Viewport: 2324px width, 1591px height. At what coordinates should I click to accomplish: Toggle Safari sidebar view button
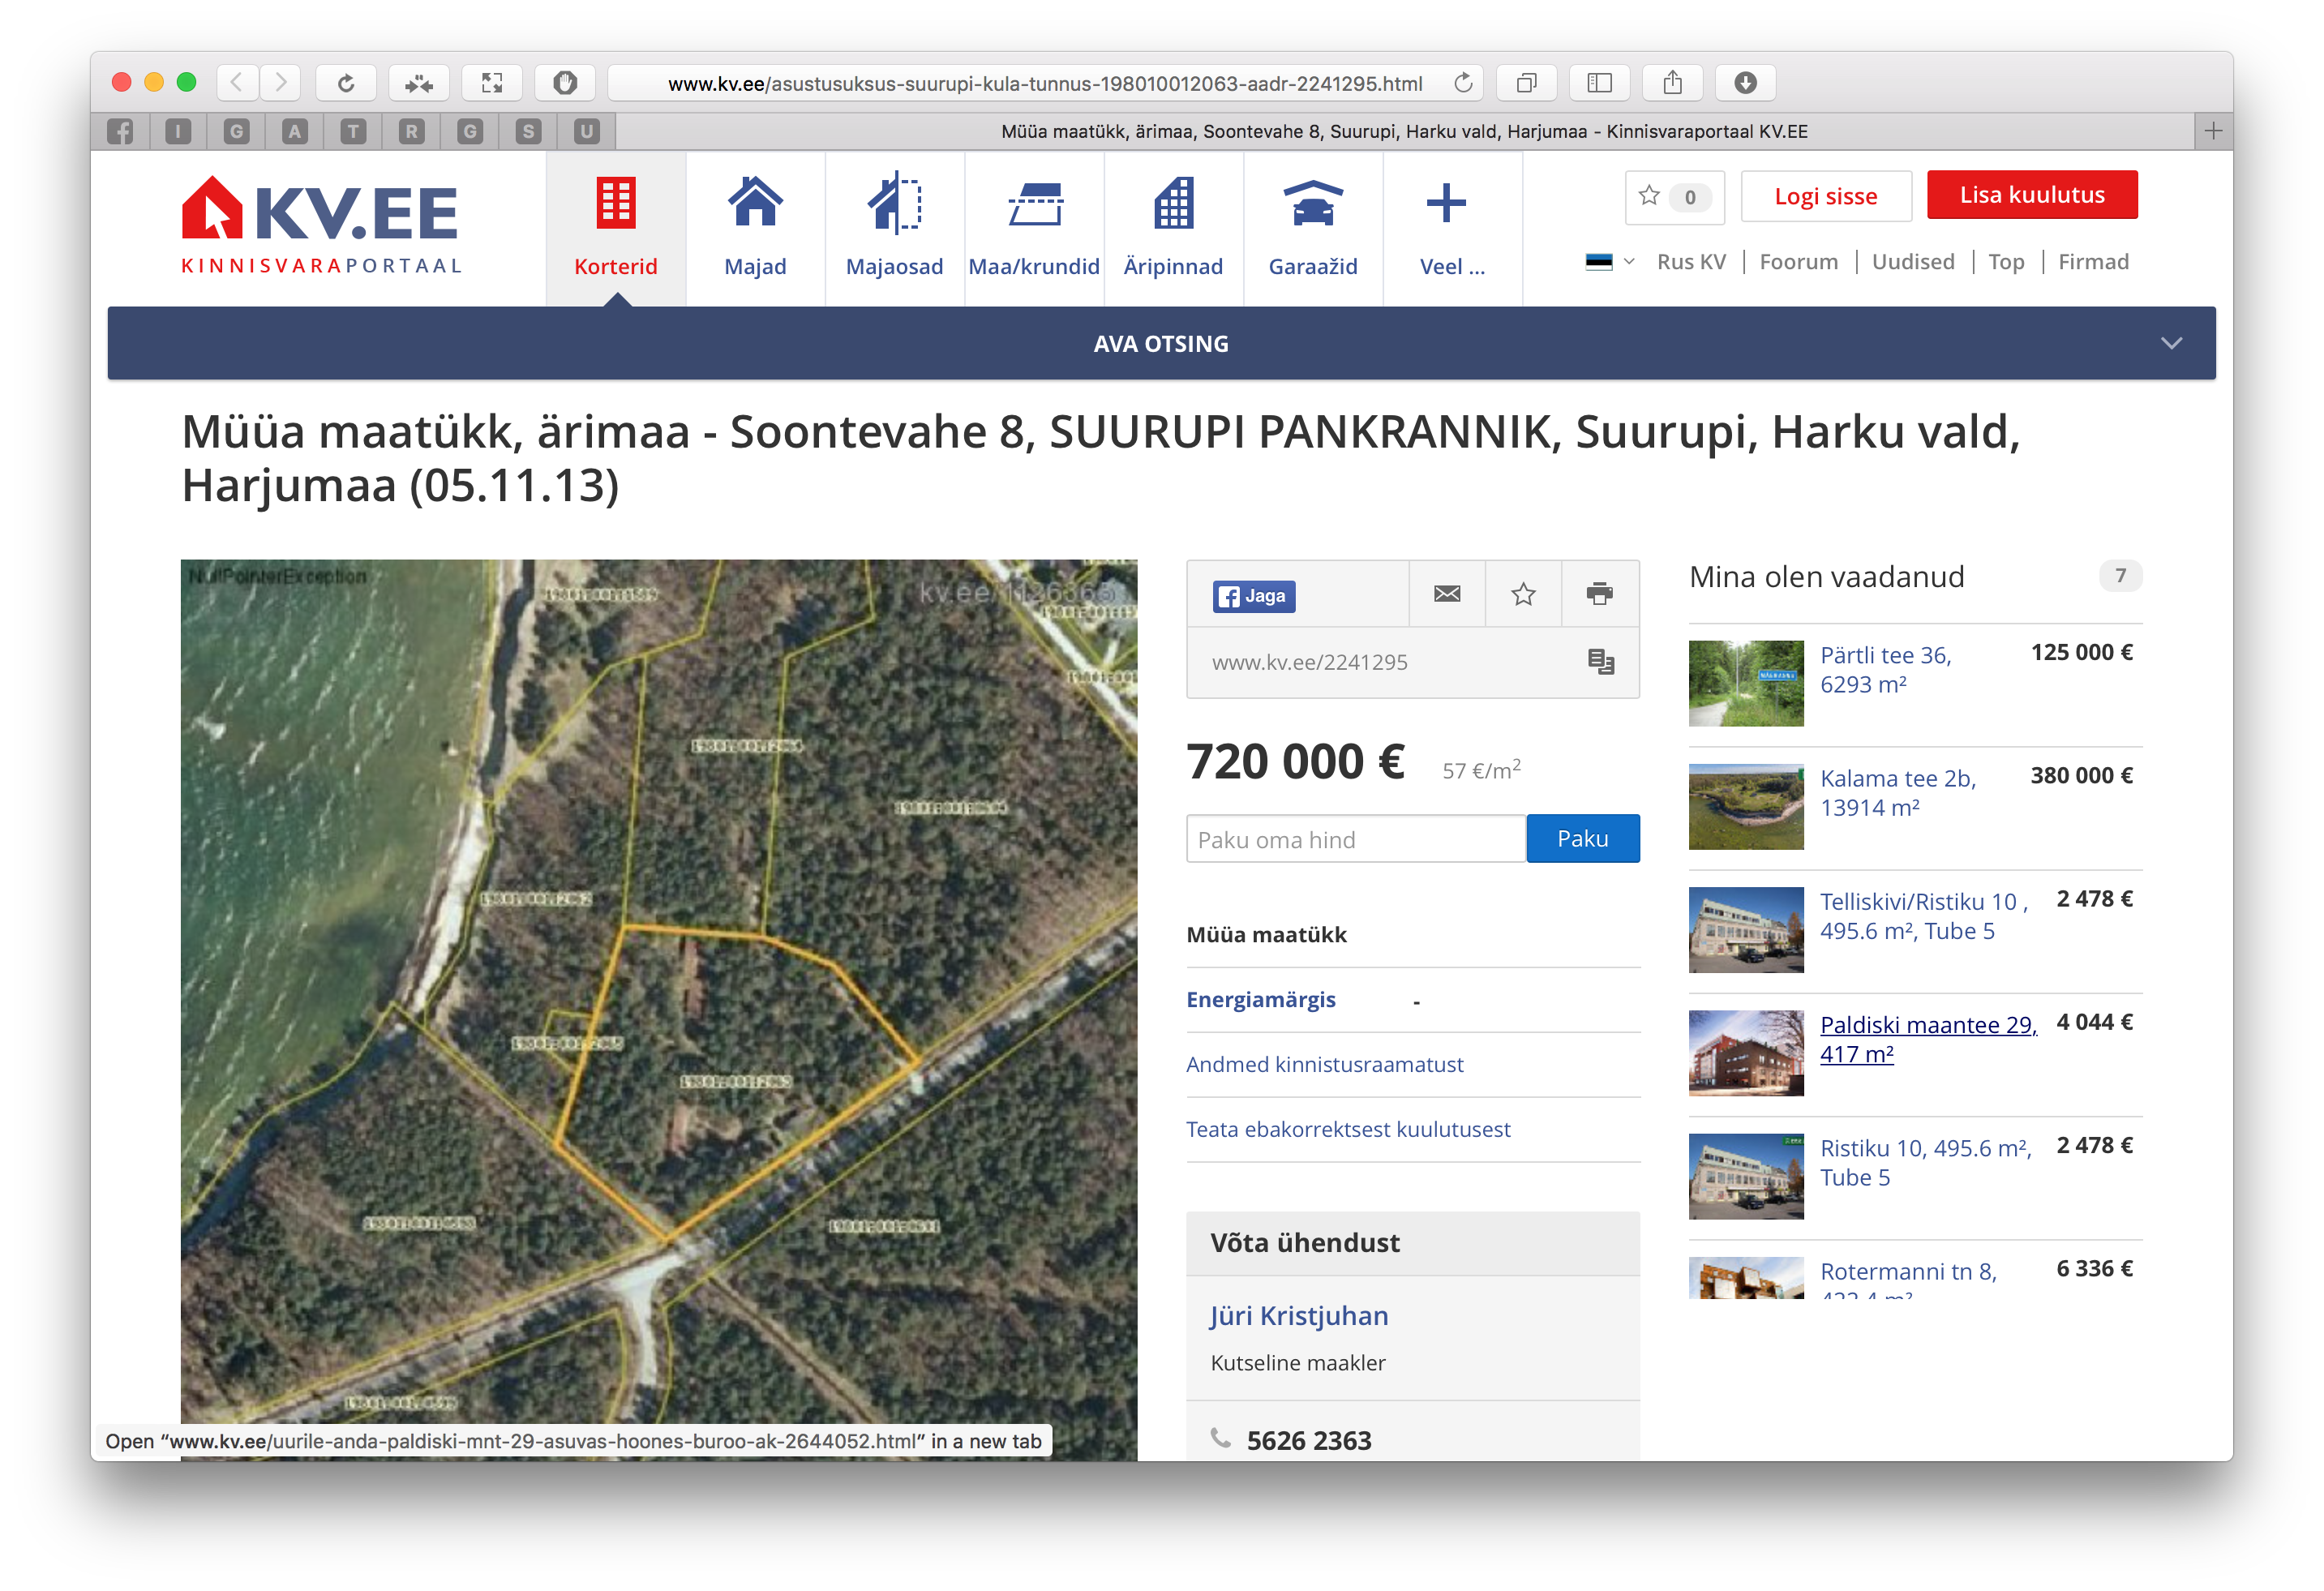click(x=1599, y=83)
